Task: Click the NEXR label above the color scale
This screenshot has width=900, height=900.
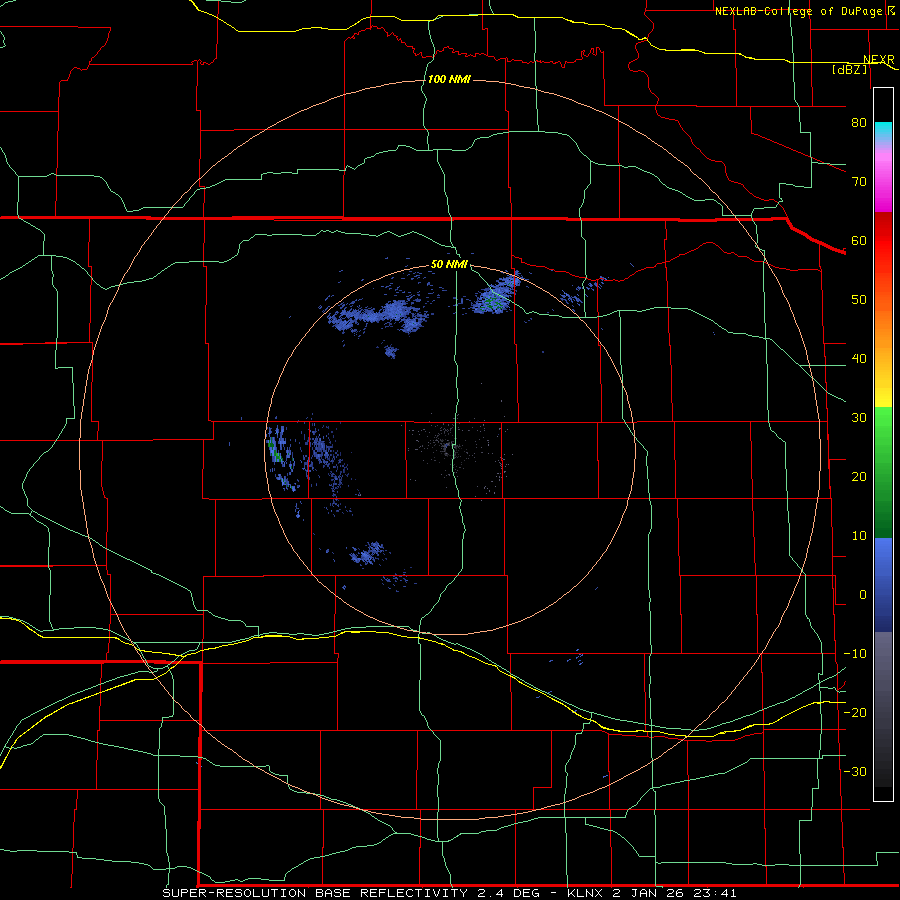Action: coord(878,60)
